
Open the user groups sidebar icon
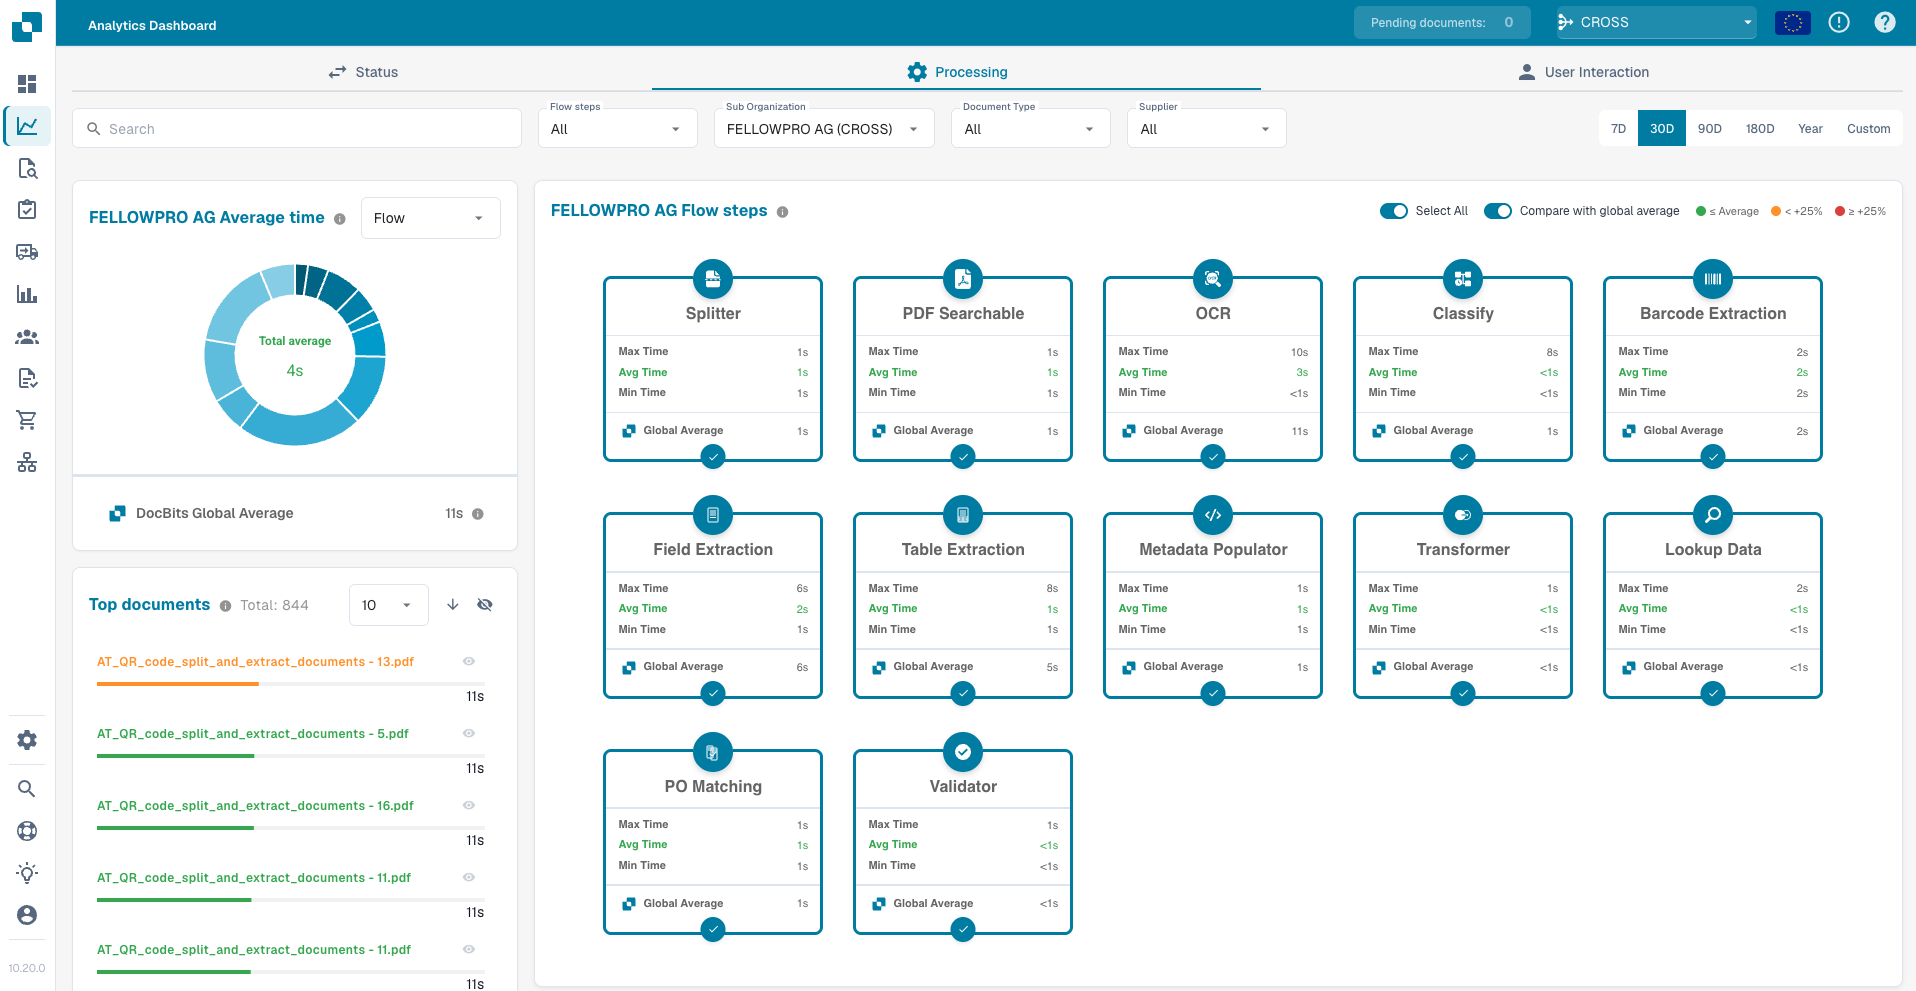click(x=27, y=337)
